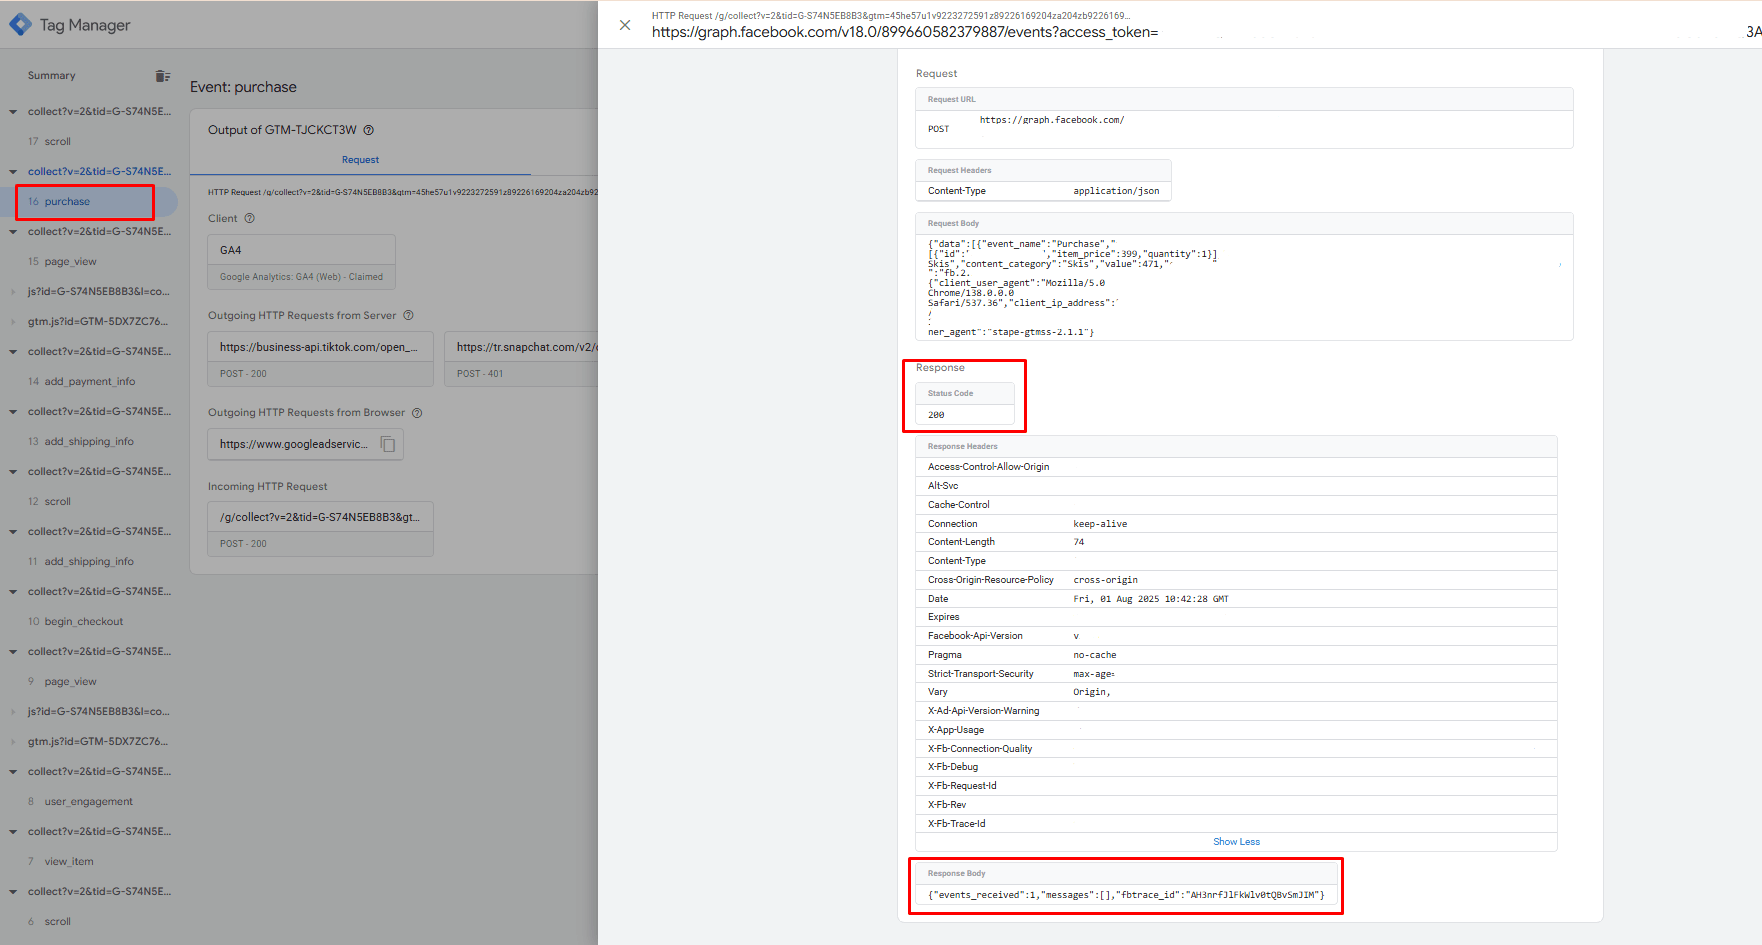Open the tr.snapchat.com outgoing request
The image size is (1762, 945).
click(521, 359)
